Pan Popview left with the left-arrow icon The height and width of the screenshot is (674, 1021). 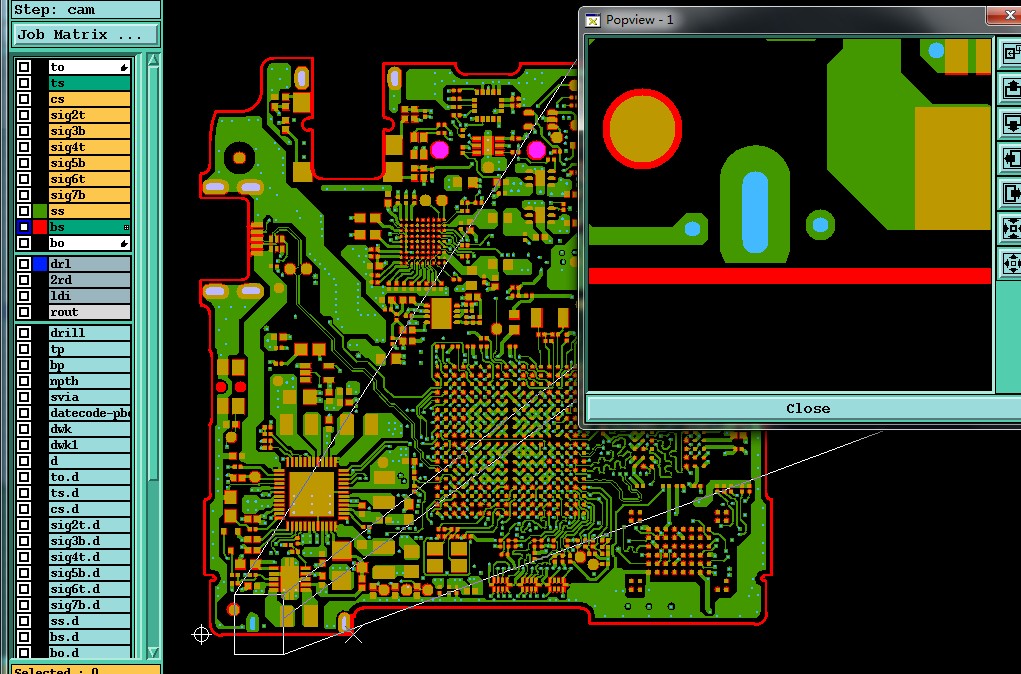[x=1011, y=158]
